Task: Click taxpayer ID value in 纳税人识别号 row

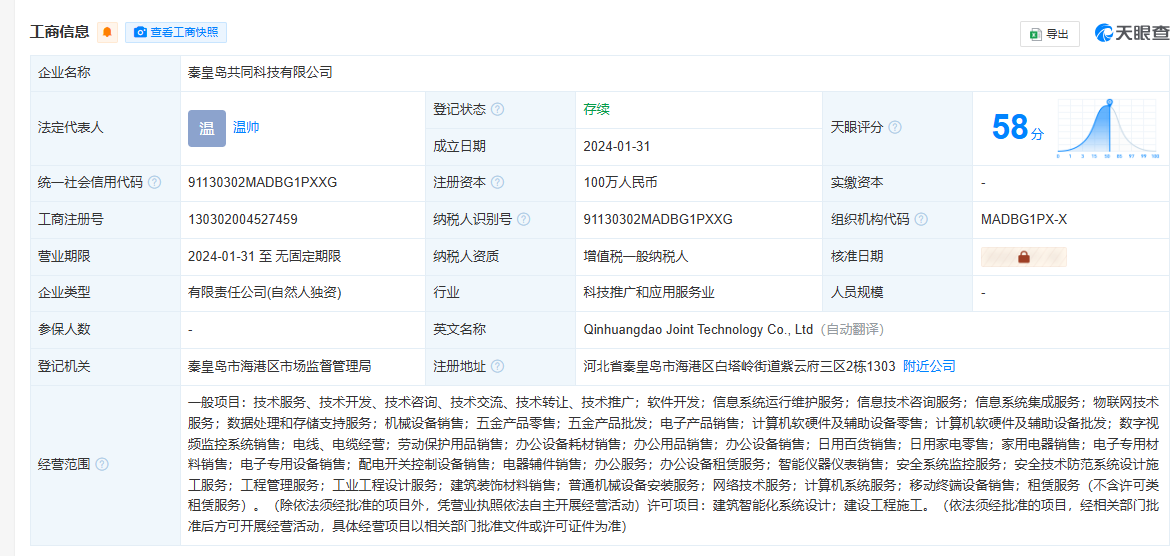Action: pos(658,220)
